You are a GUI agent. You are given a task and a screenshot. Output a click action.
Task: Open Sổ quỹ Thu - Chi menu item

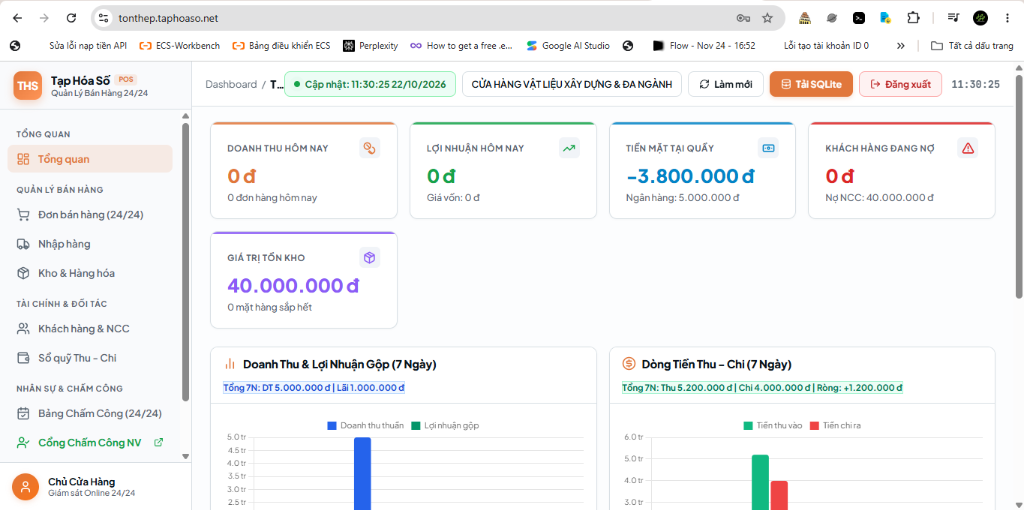click(x=90, y=358)
